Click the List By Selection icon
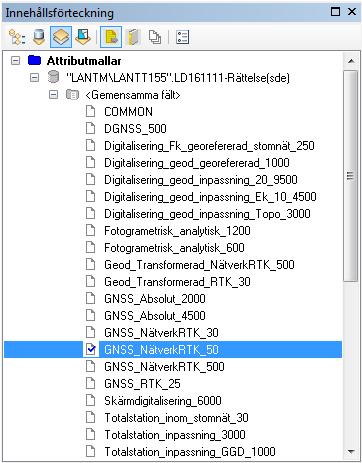 [83, 37]
